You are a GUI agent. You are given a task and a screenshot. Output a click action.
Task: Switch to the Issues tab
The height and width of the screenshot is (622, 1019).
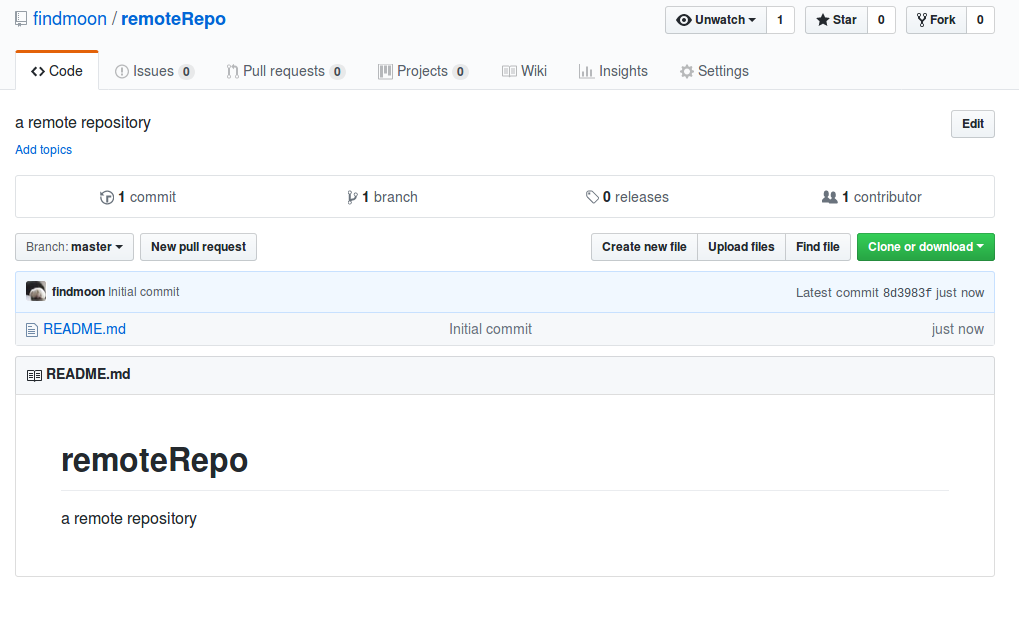(x=154, y=71)
